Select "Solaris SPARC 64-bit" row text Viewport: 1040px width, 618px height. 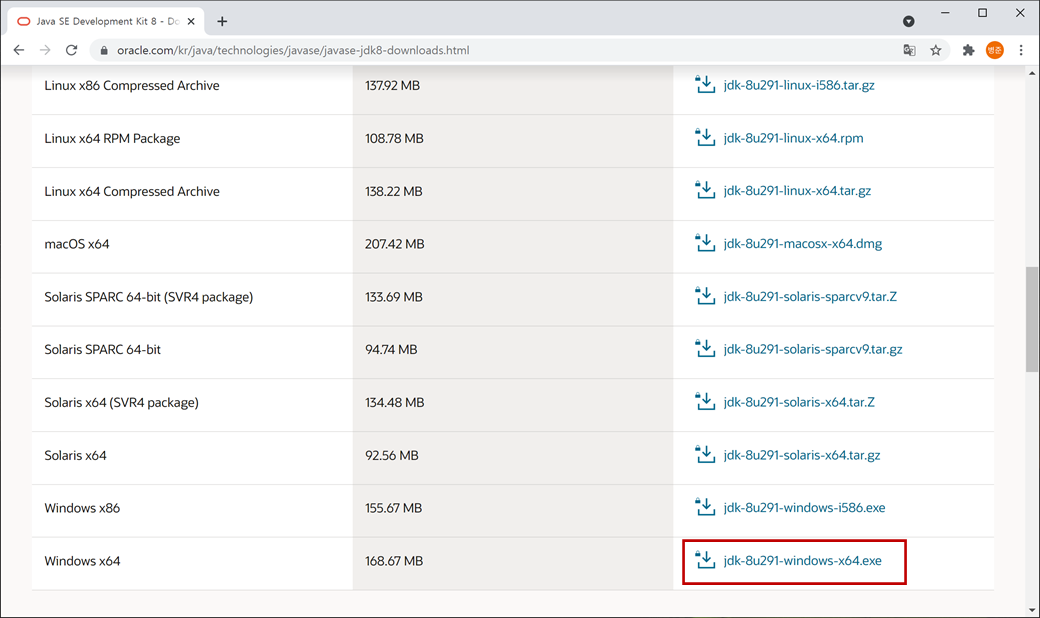pos(103,349)
